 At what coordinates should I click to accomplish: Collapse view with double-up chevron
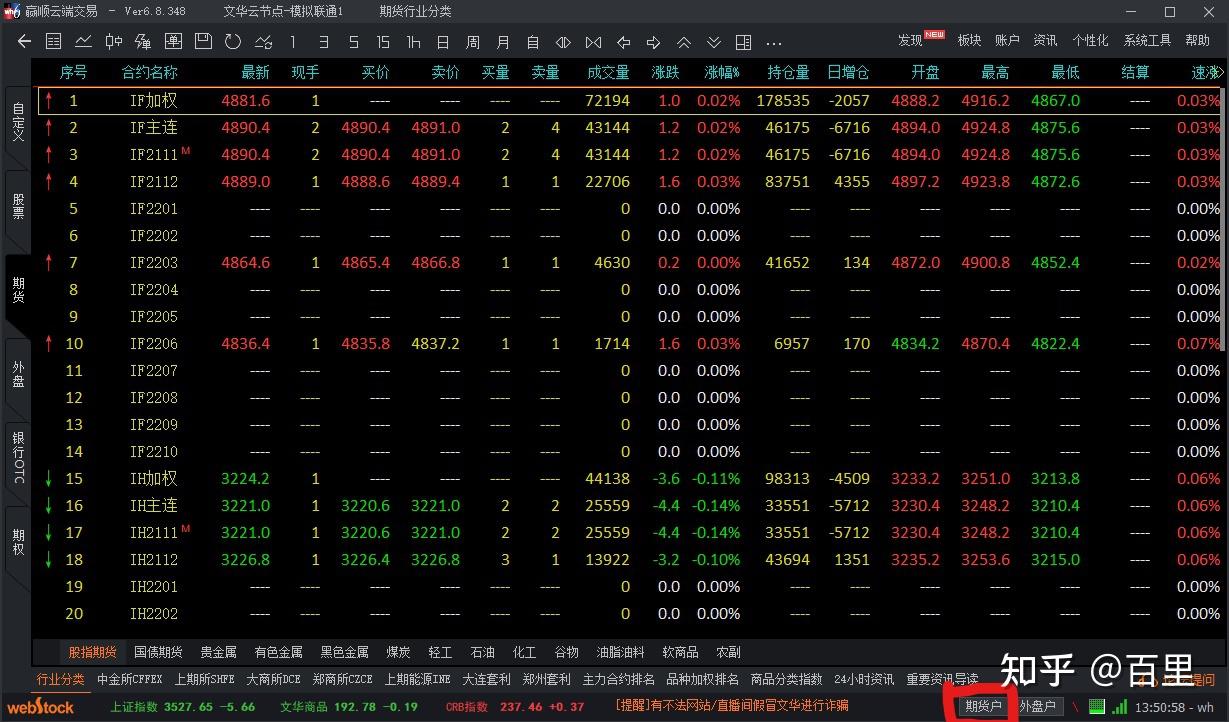point(684,42)
